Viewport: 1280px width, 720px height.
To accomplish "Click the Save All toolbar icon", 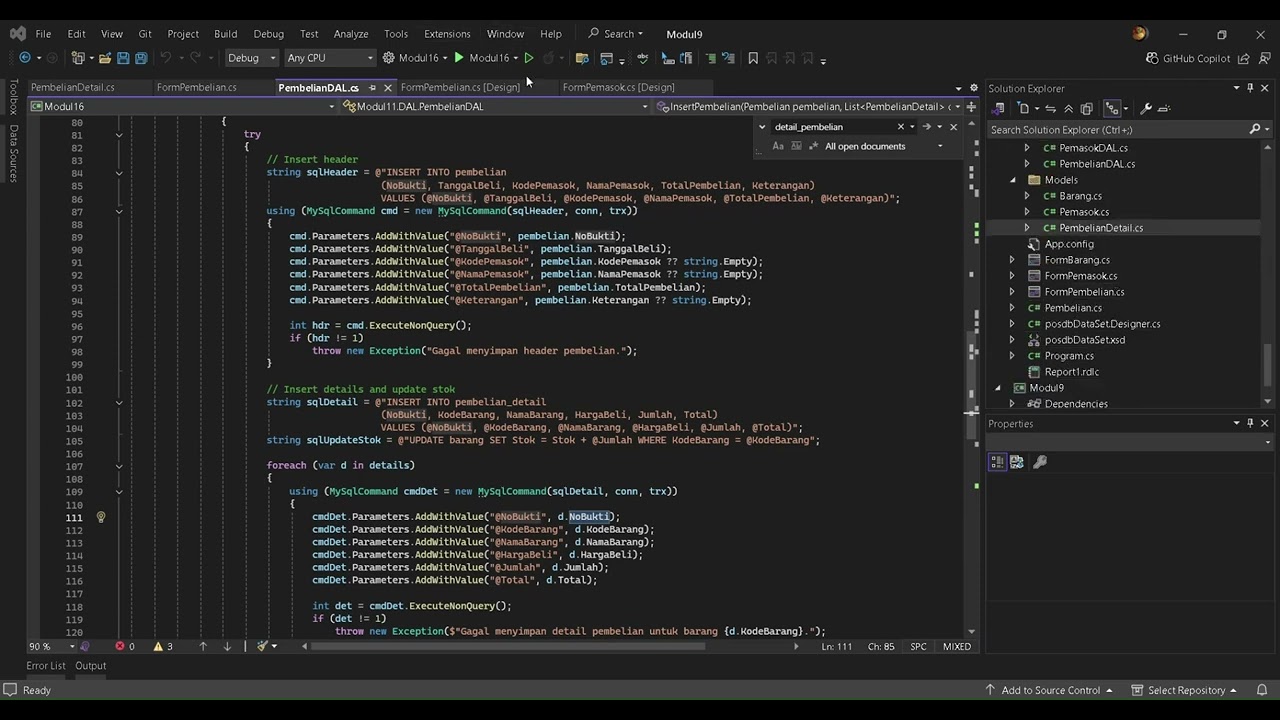I will 141,58.
